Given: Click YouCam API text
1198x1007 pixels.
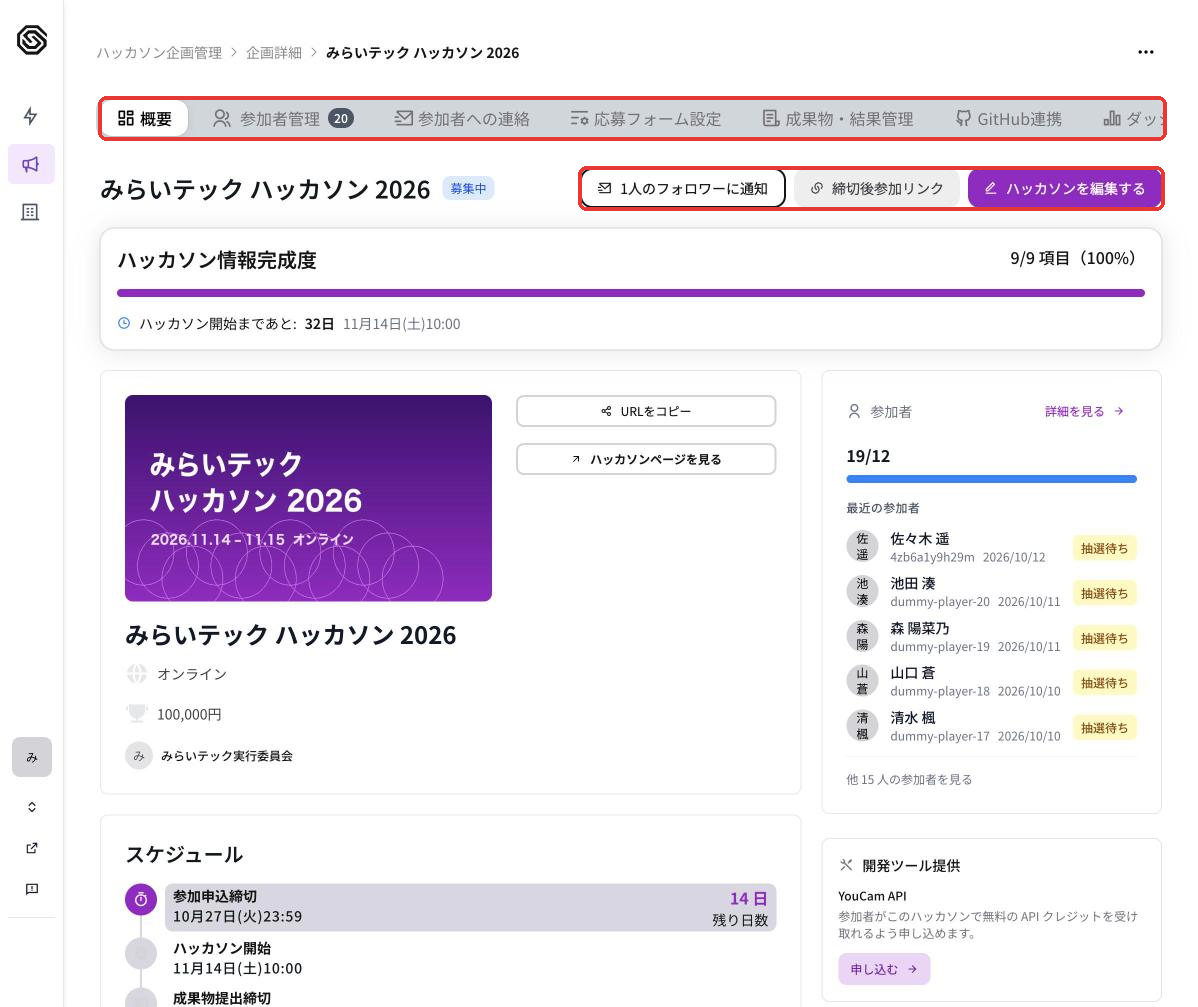Looking at the screenshot, I should click(x=872, y=895).
